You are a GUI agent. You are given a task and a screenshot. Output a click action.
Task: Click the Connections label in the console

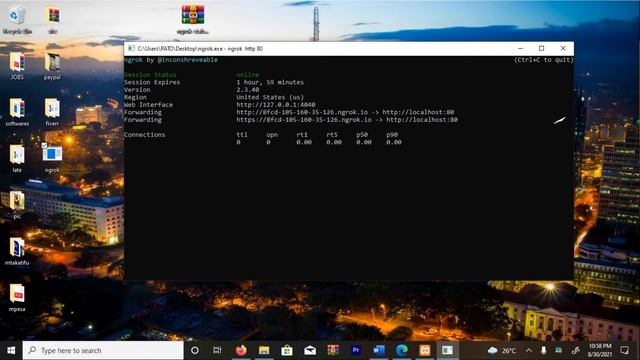coord(144,135)
